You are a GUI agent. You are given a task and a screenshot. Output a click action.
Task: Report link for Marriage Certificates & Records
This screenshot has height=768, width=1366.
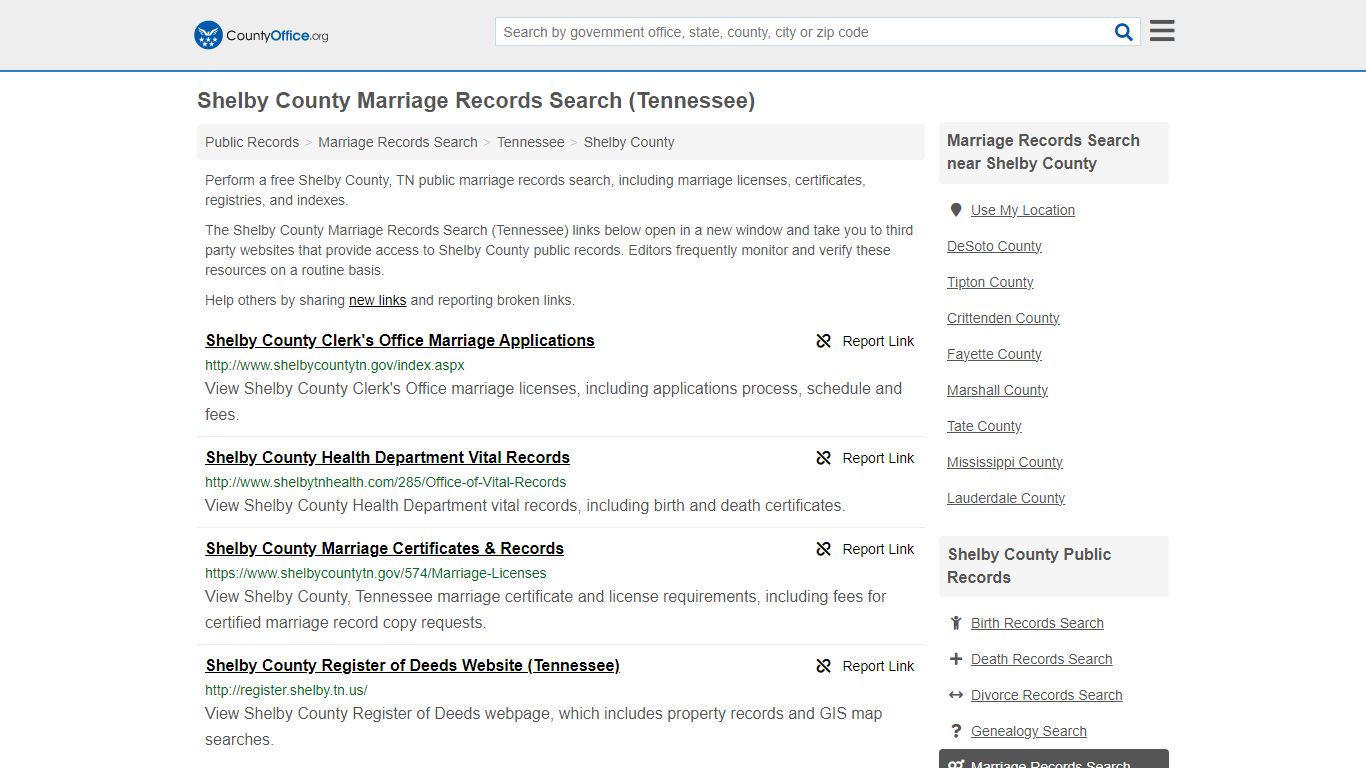point(865,549)
